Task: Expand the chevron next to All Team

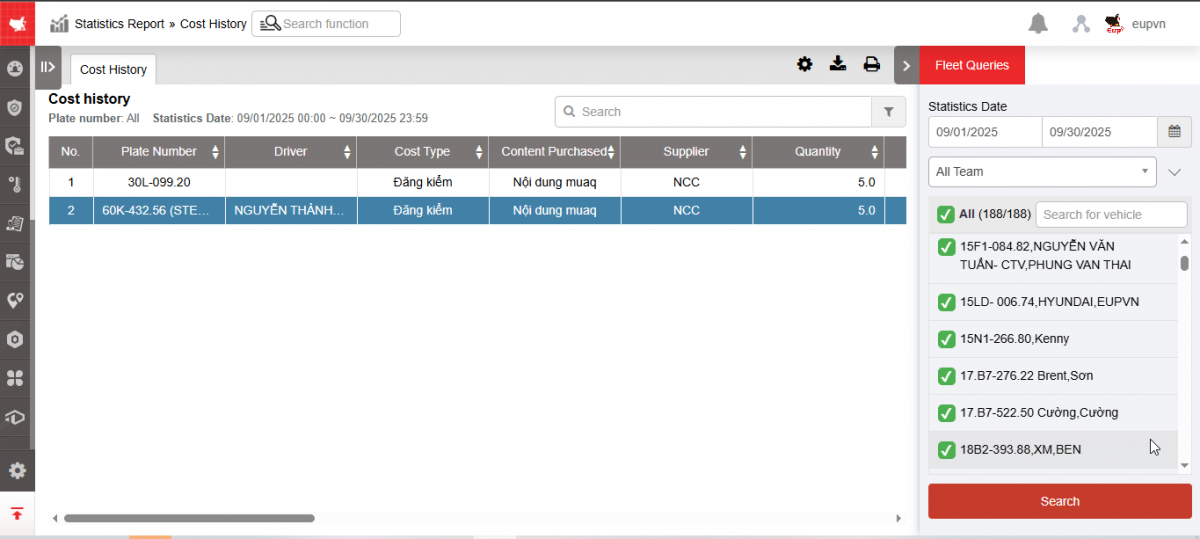Action: click(1175, 172)
